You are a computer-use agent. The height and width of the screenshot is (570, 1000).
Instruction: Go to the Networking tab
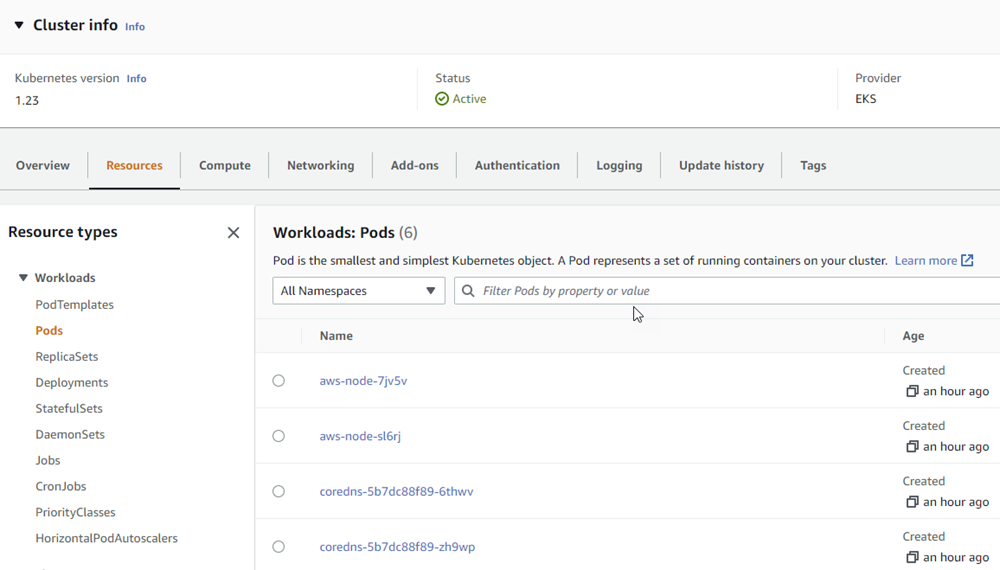321,165
